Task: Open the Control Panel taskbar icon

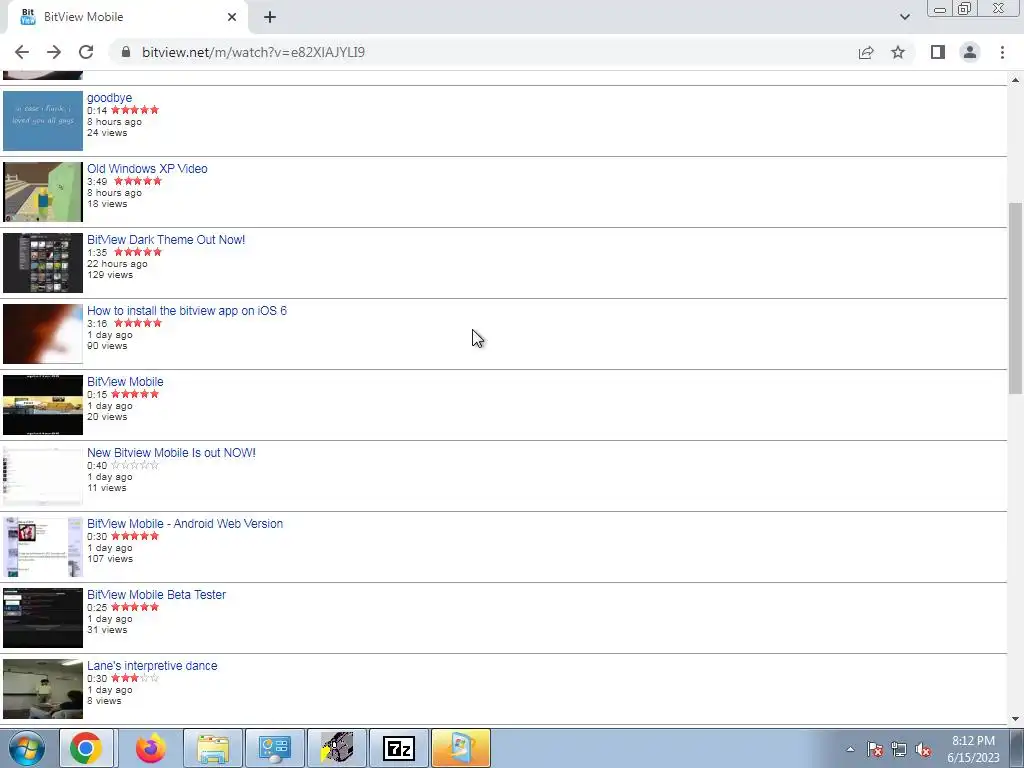Action: [x=274, y=748]
